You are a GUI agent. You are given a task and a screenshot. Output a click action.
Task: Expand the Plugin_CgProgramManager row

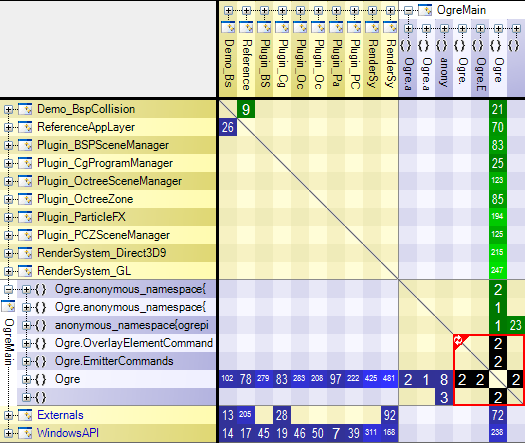tap(8, 163)
